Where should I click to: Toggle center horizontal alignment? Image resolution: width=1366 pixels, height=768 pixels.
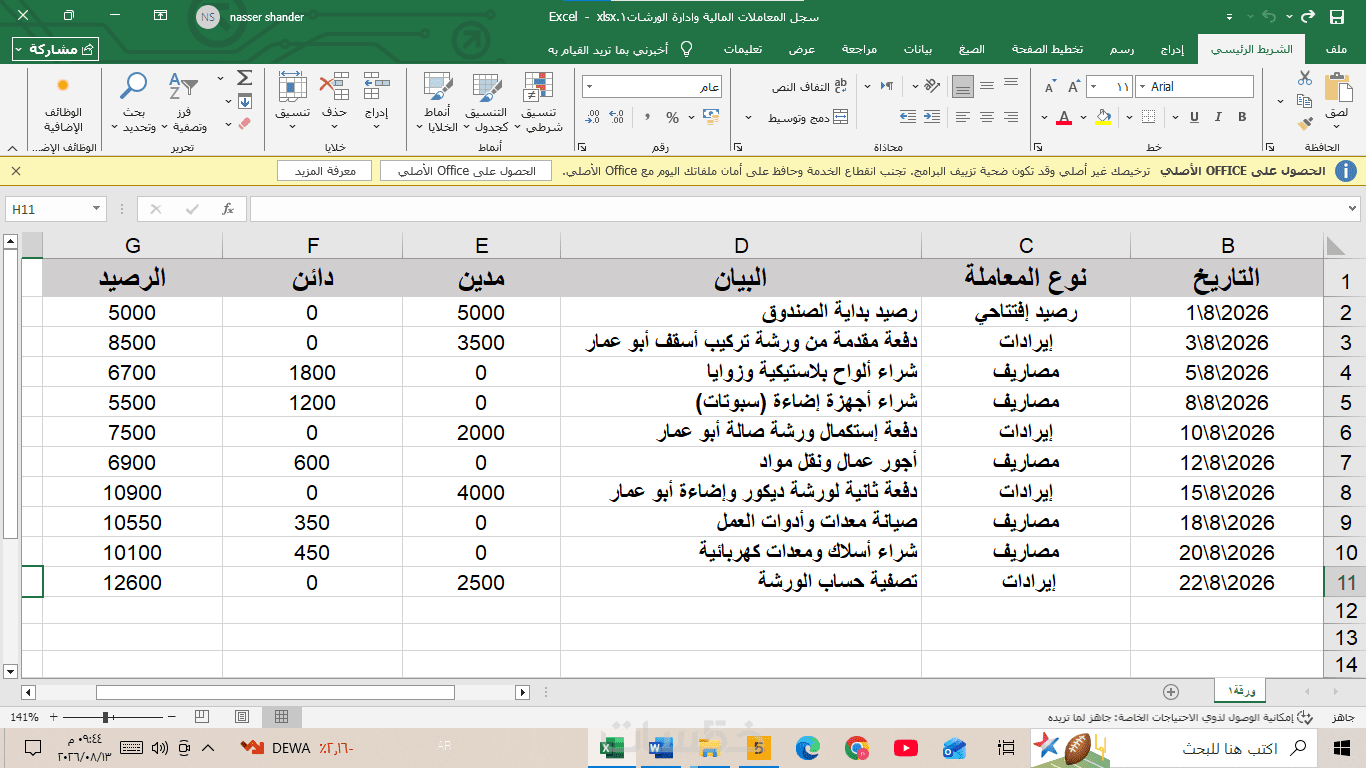[987, 117]
